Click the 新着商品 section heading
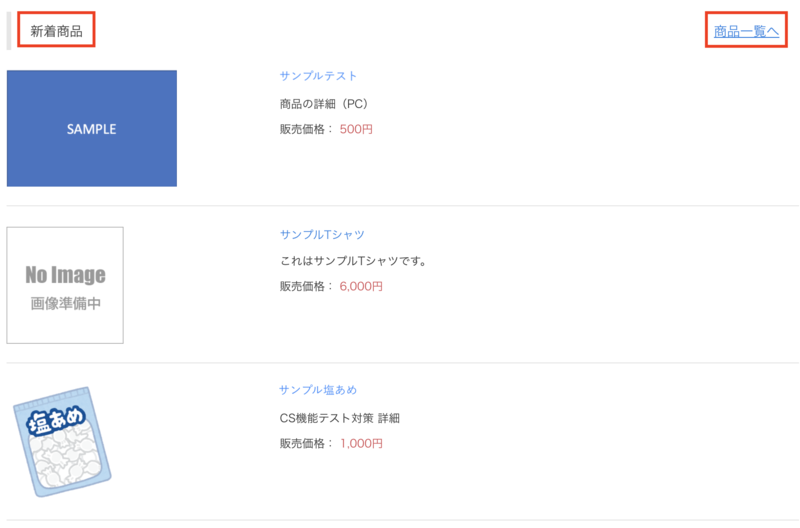Image resolution: width=800 pixels, height=528 pixels. 57,31
